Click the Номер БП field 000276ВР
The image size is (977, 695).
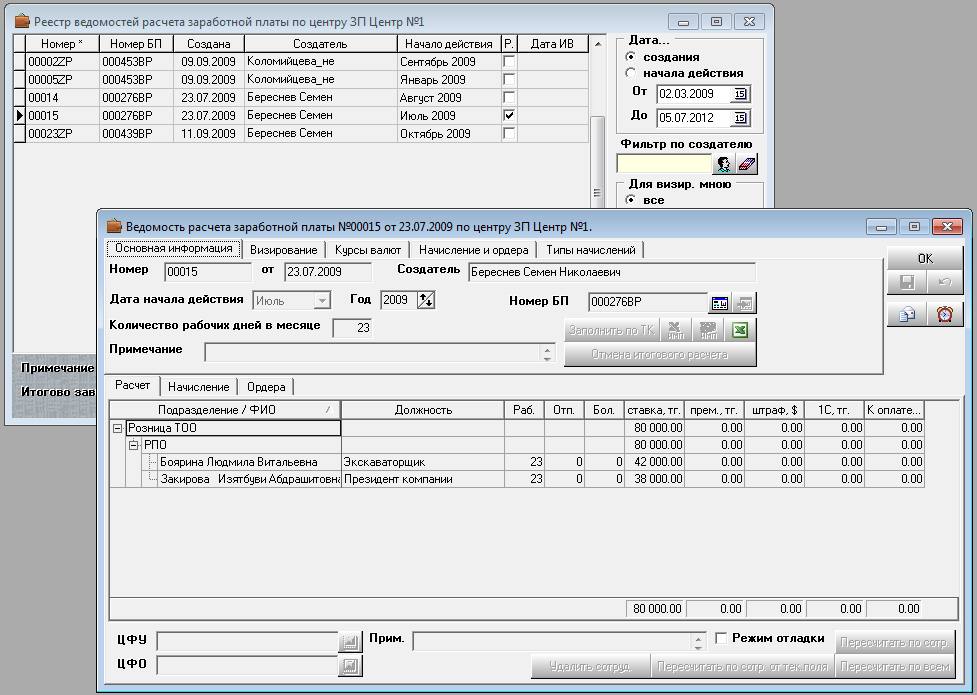[x=648, y=302]
